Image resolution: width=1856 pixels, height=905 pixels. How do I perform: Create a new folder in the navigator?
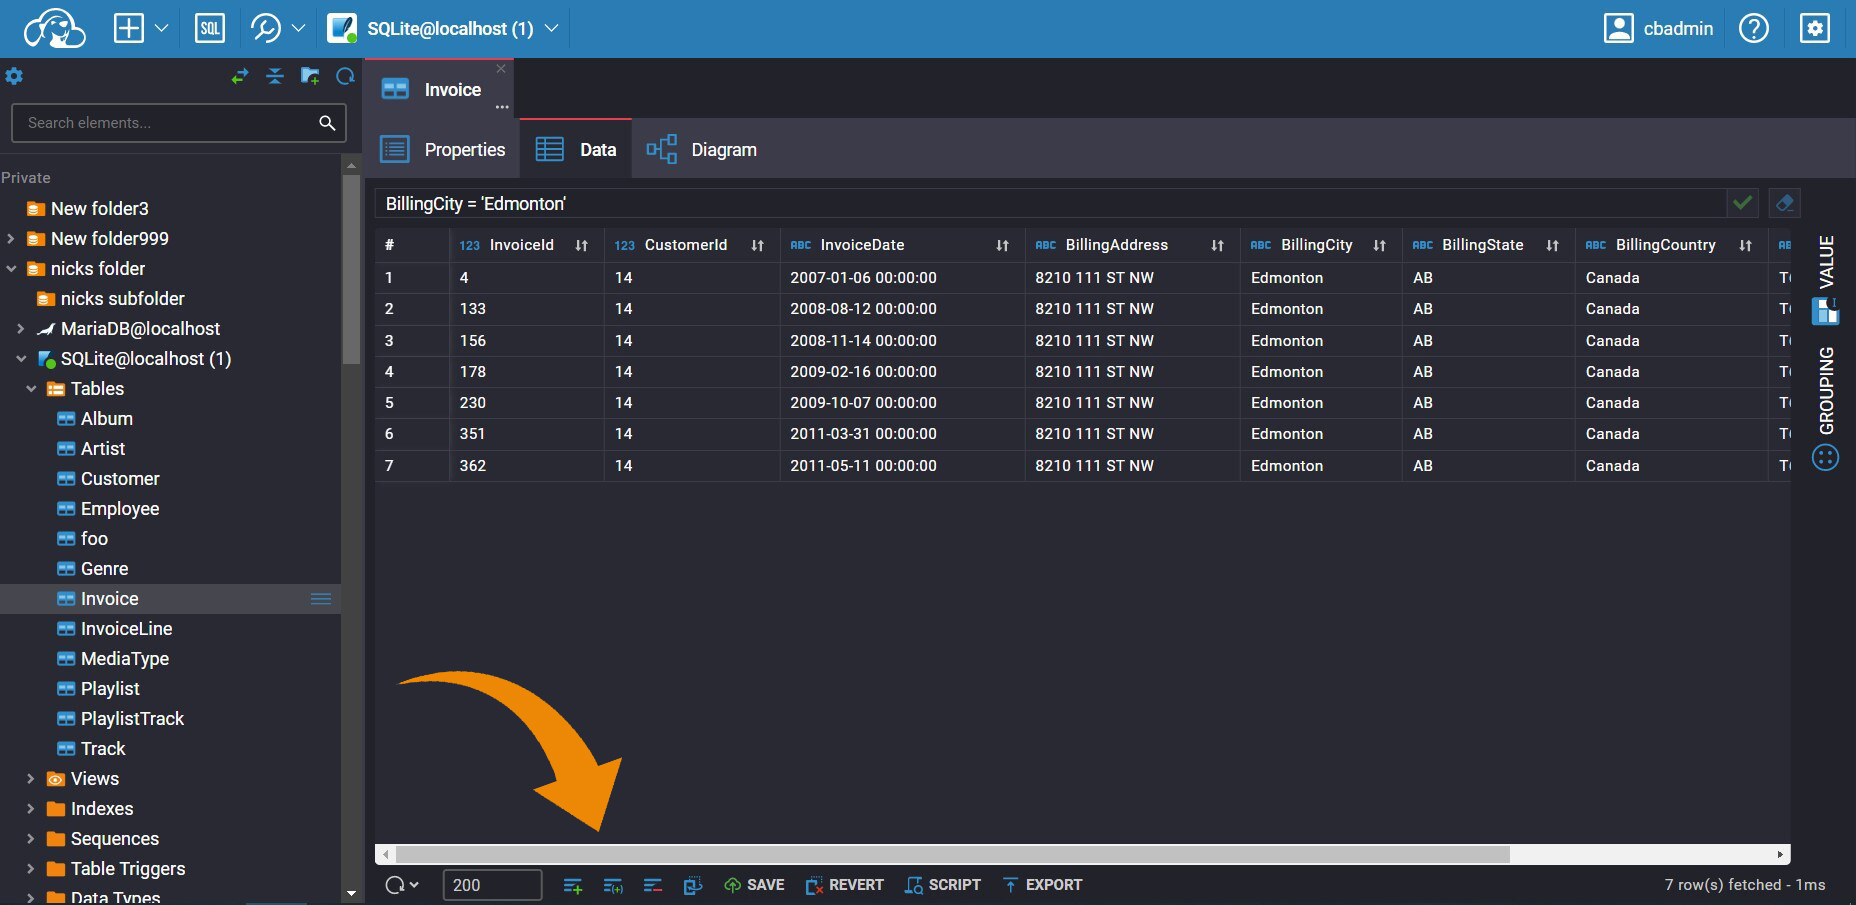[x=310, y=76]
